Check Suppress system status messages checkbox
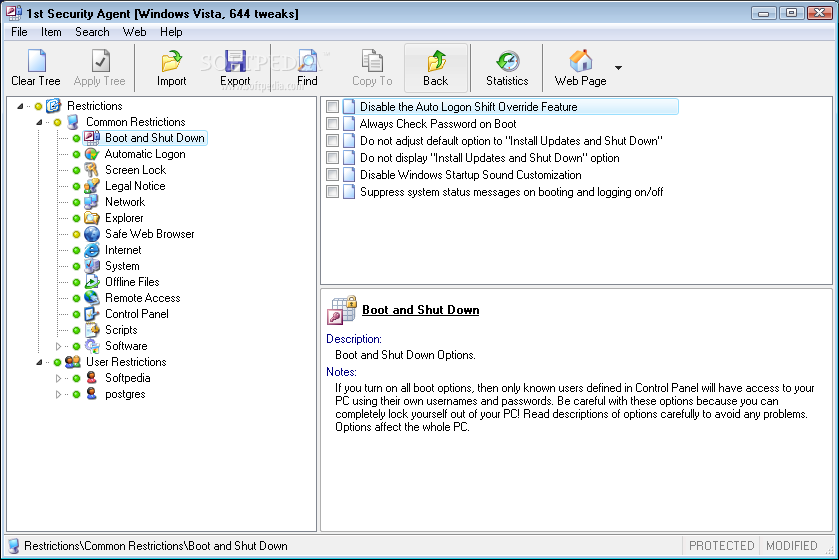The height and width of the screenshot is (560, 839). [332, 192]
